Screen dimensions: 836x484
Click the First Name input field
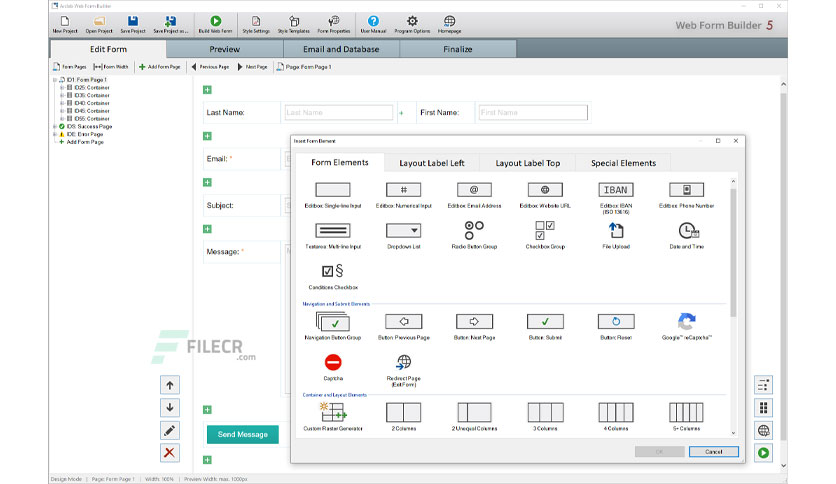click(x=533, y=112)
